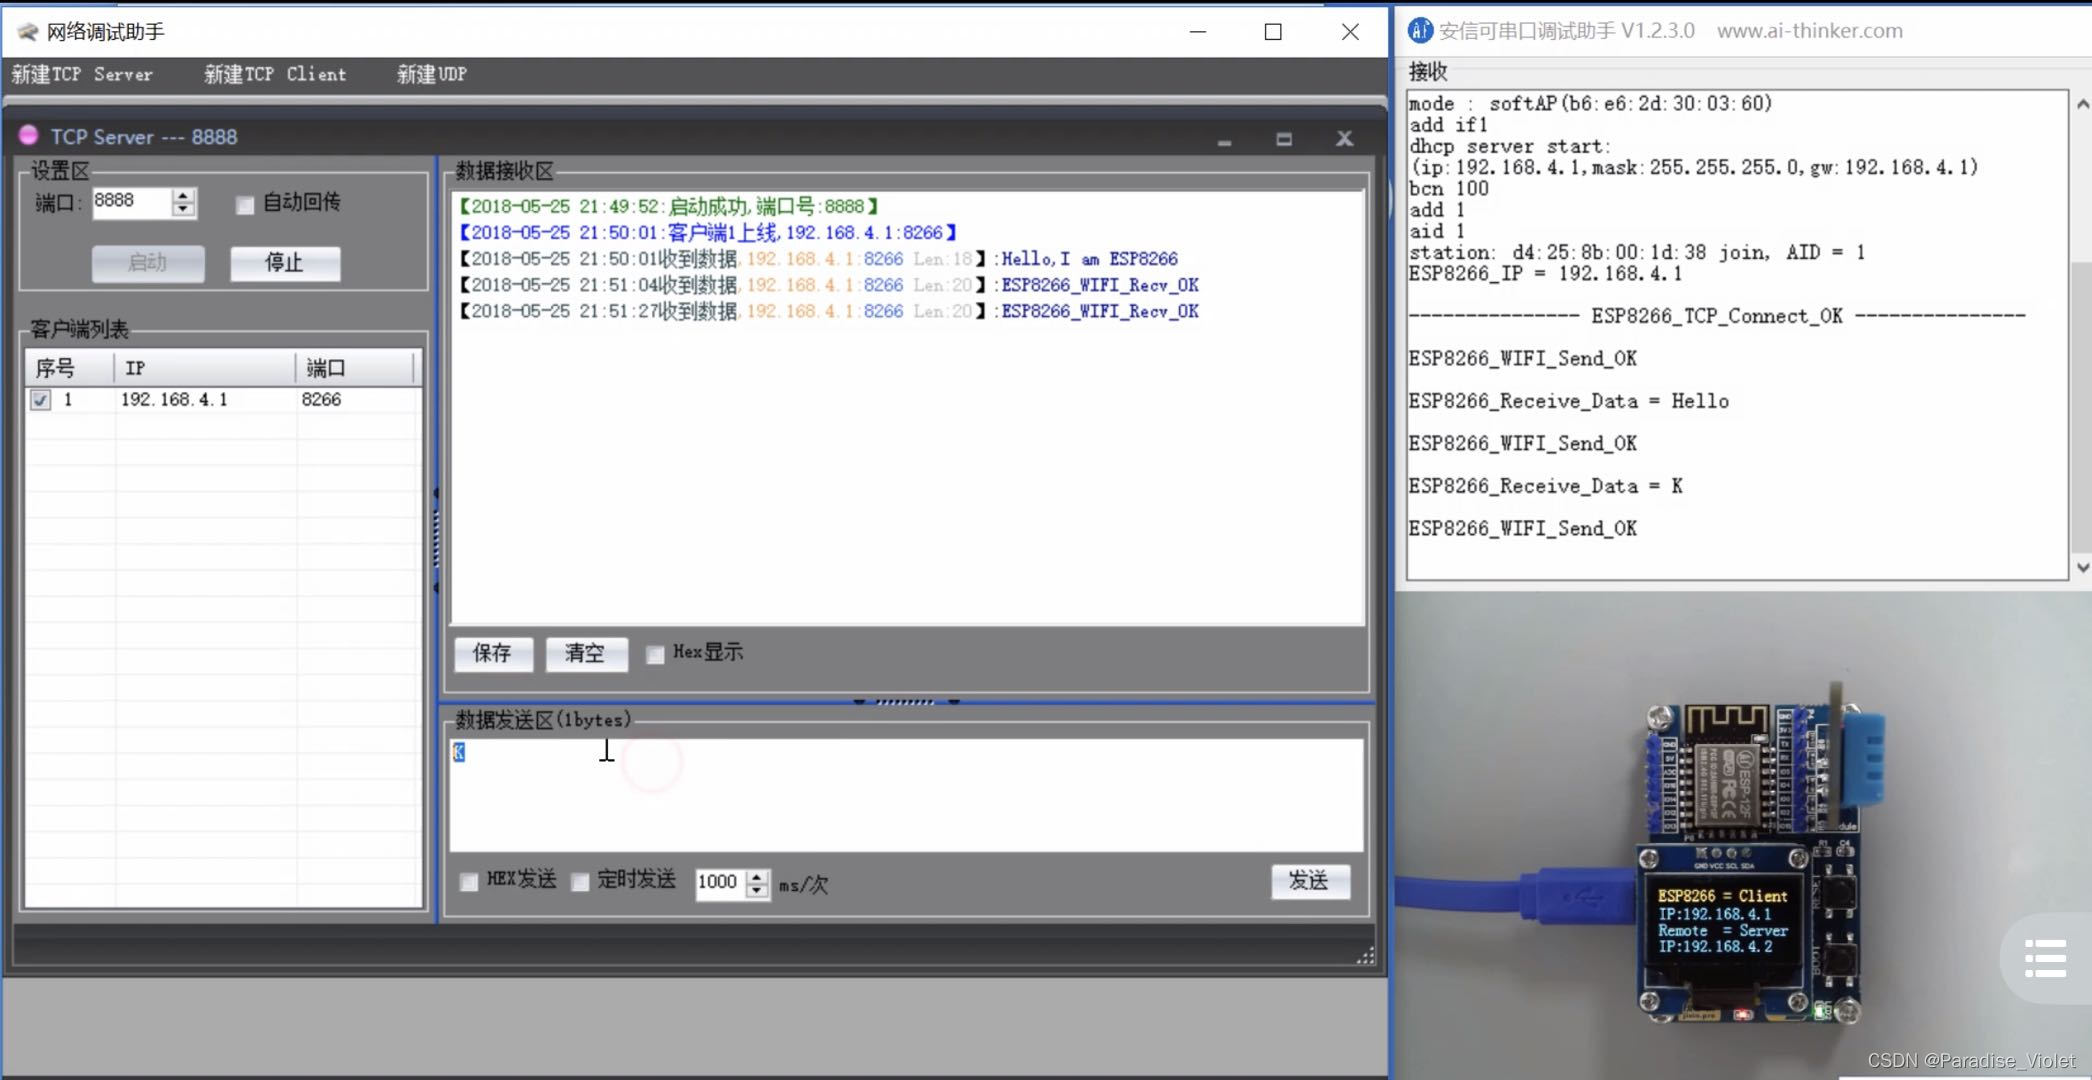Enable the 自动回传 checkbox
The width and height of the screenshot is (2092, 1080).
243,204
